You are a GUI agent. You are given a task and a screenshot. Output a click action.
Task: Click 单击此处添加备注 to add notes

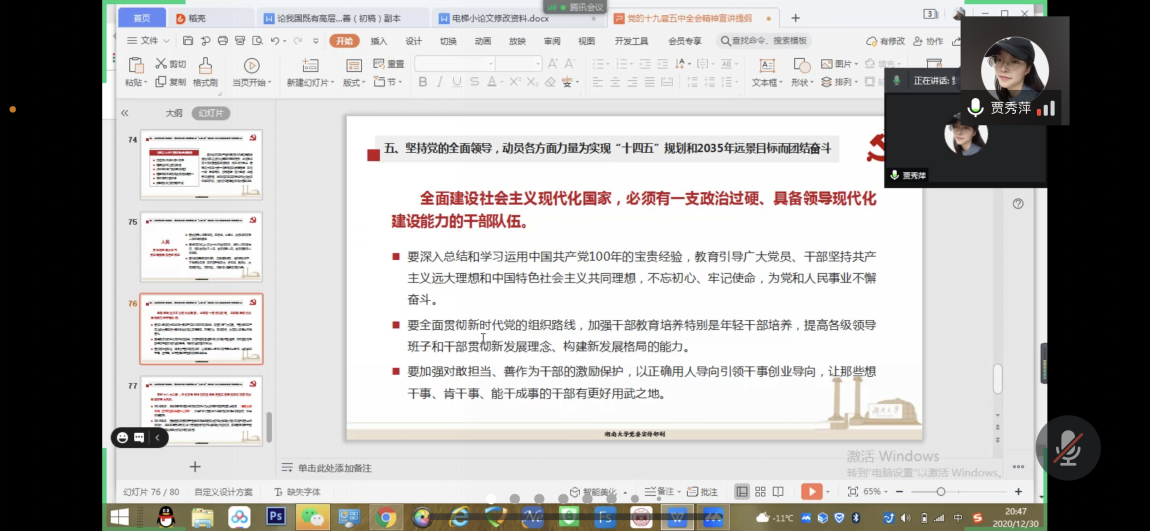pos(334,467)
